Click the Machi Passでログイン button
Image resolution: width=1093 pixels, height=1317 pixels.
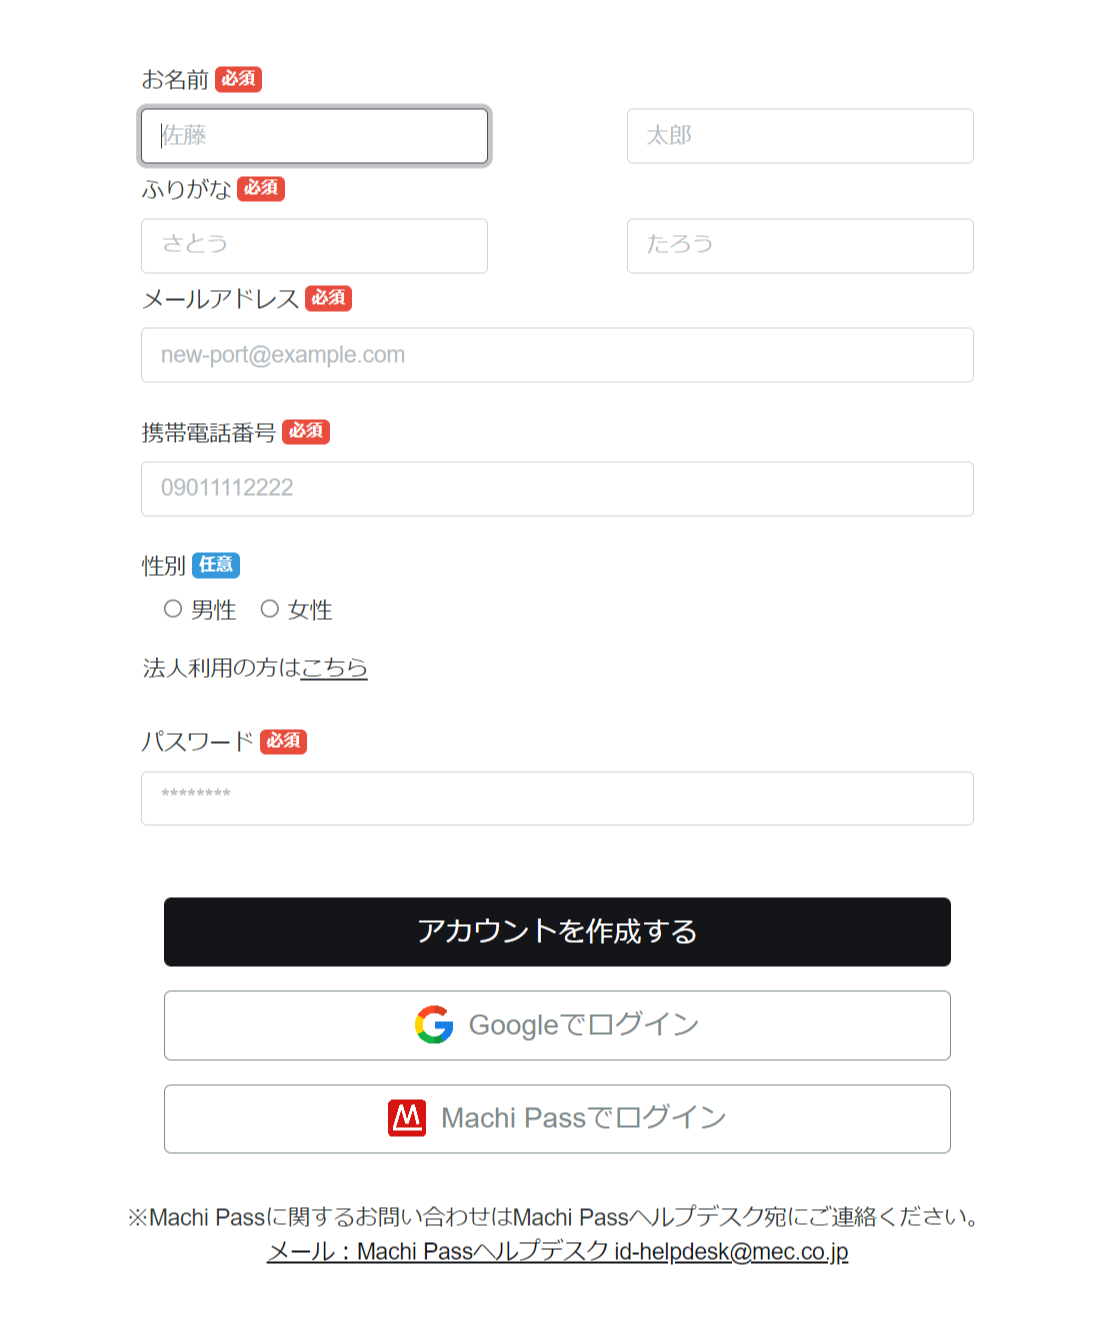tap(557, 1119)
